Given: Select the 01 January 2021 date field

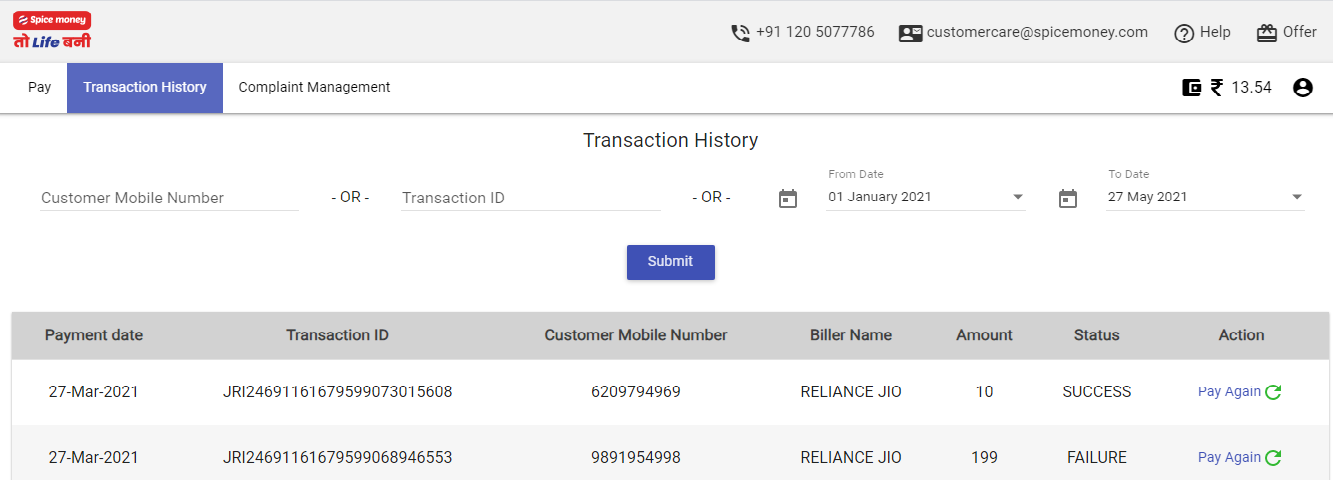Looking at the screenshot, I should [927, 197].
